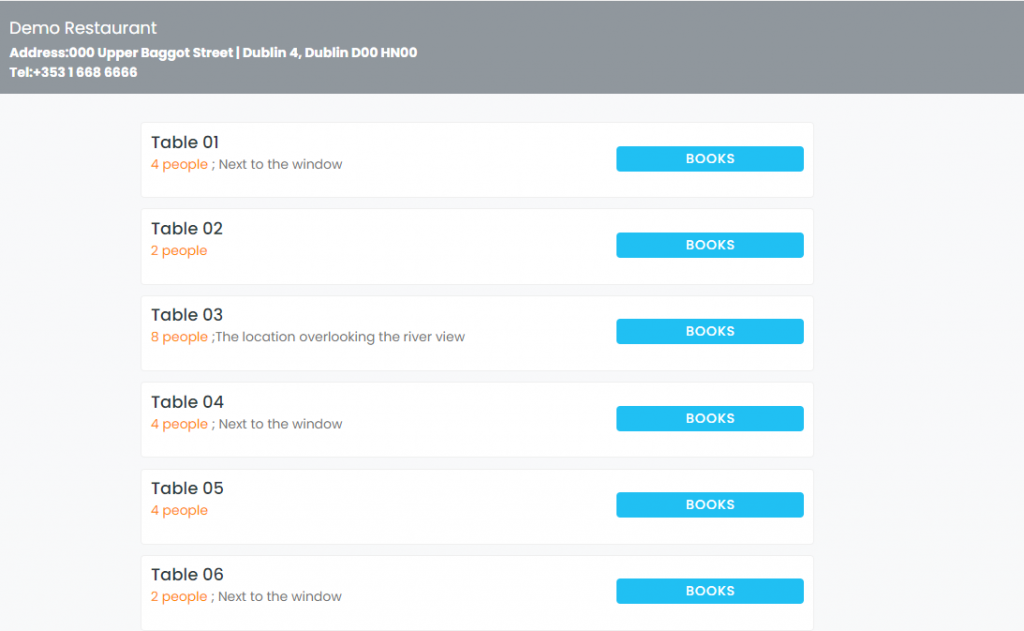Book Table 02 using BOOKS button
The width and height of the screenshot is (1024, 631).
click(710, 245)
